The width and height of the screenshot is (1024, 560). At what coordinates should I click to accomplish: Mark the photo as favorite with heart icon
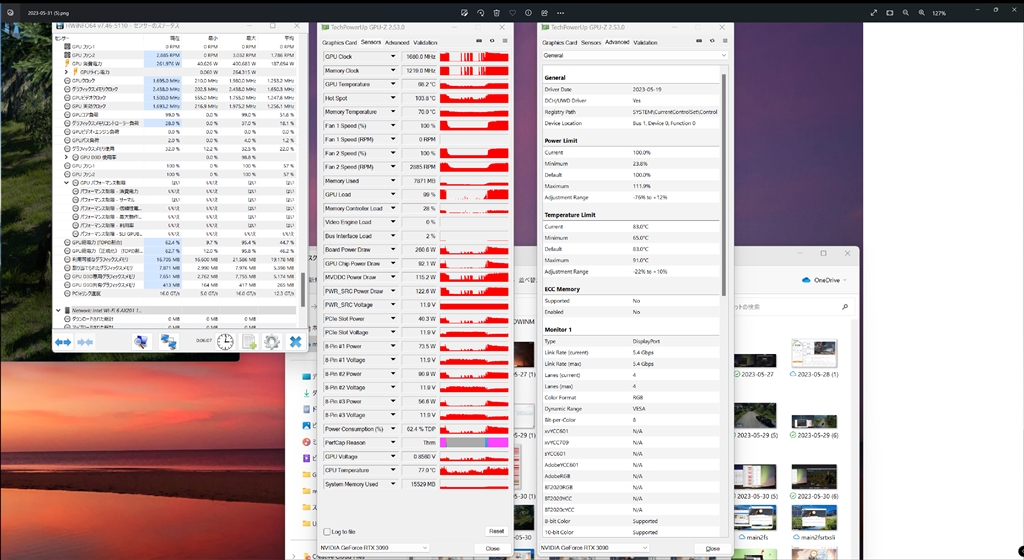(x=512, y=12)
